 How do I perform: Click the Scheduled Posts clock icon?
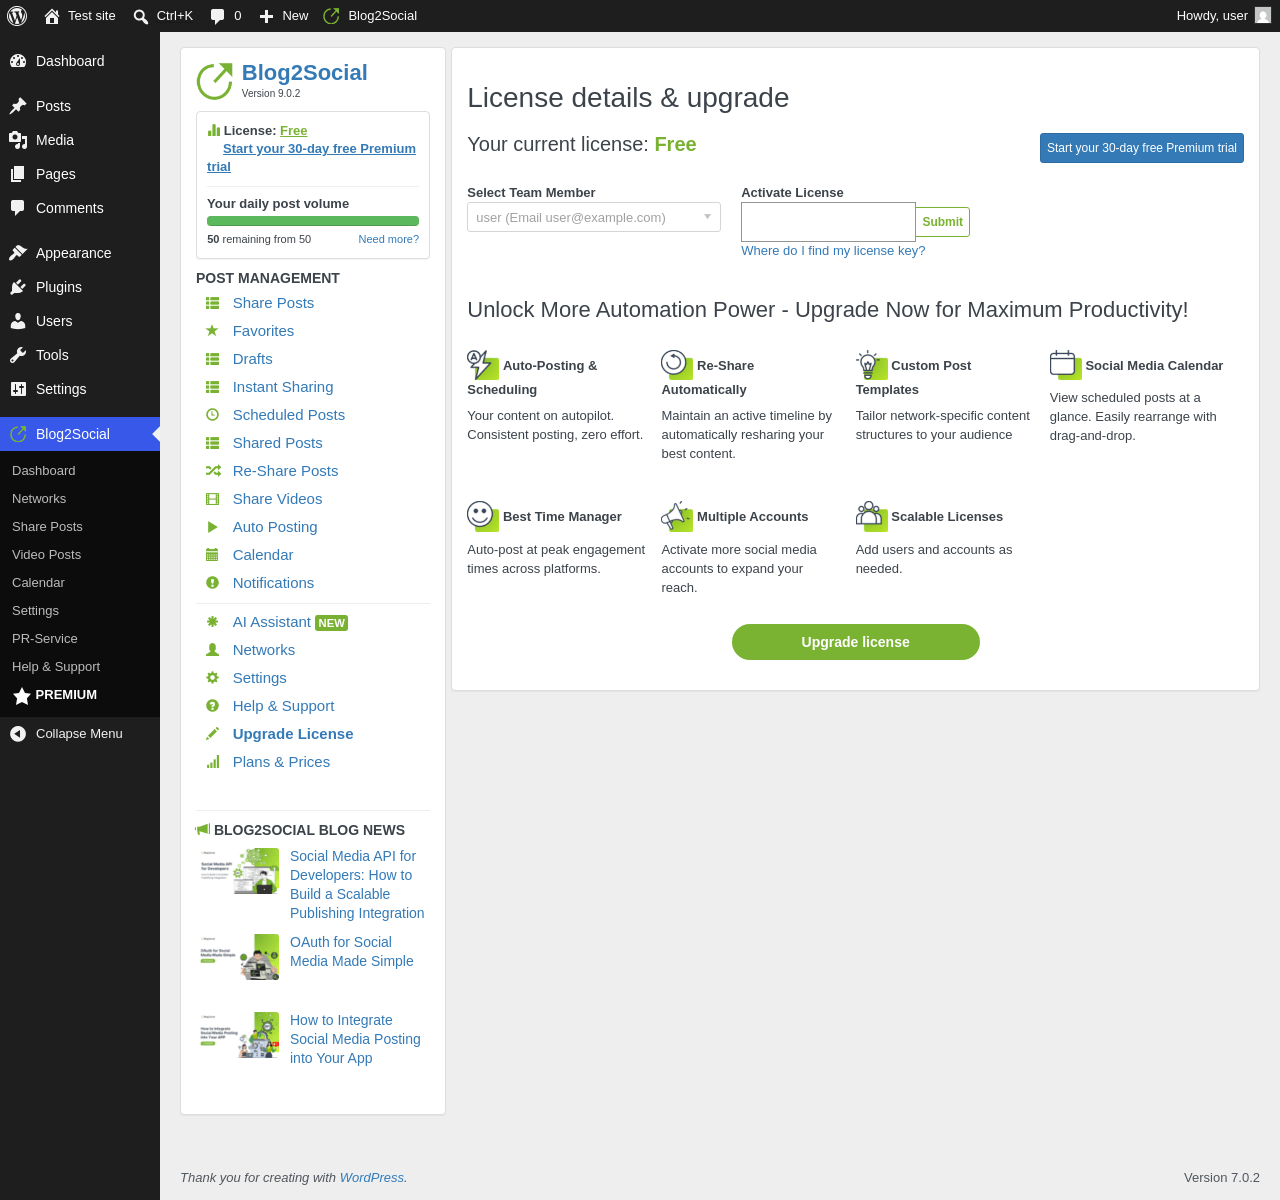click(x=212, y=415)
